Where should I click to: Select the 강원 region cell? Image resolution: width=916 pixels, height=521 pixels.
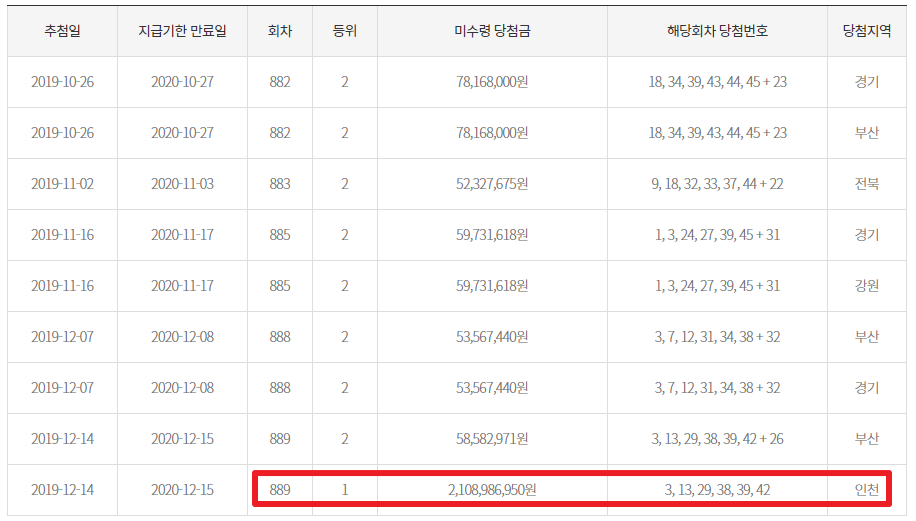pos(867,286)
